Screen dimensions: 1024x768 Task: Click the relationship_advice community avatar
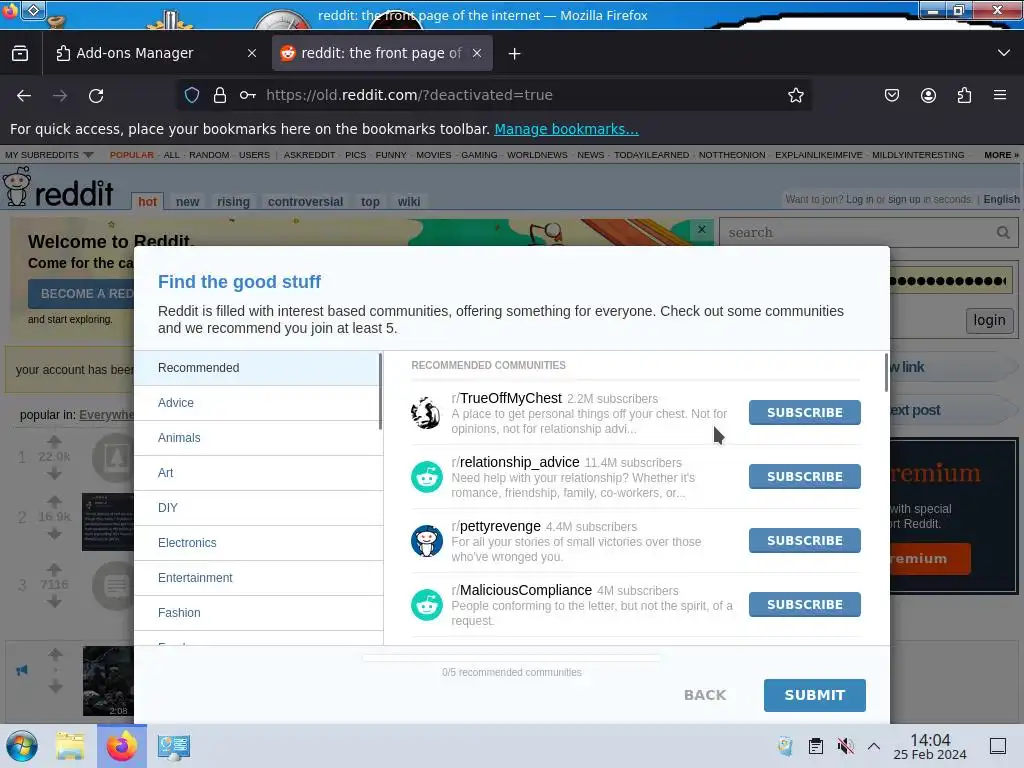[x=426, y=477]
